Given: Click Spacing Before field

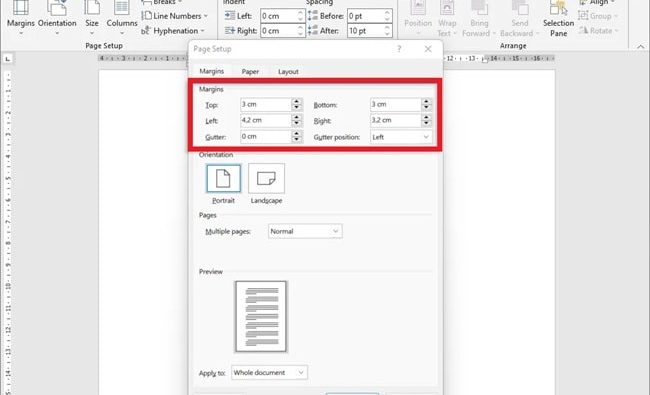Looking at the screenshot, I should pyautogui.click(x=365, y=16).
